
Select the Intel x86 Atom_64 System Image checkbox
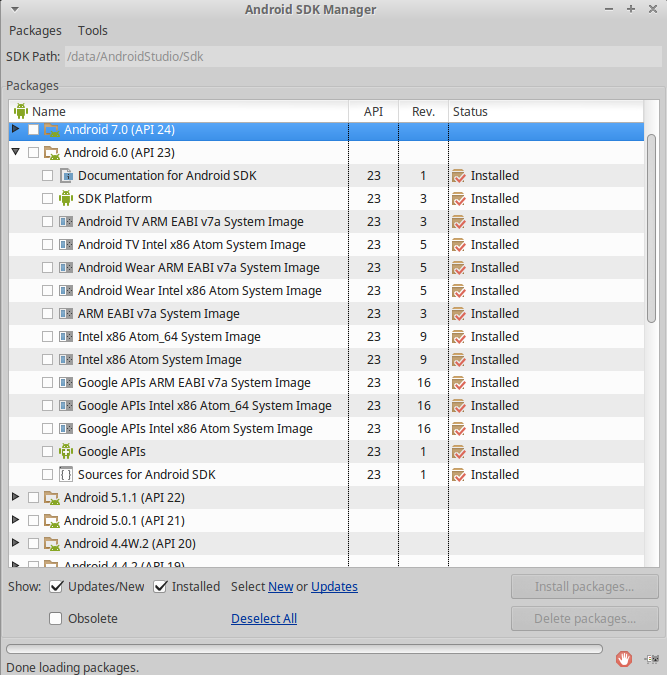(x=47, y=337)
